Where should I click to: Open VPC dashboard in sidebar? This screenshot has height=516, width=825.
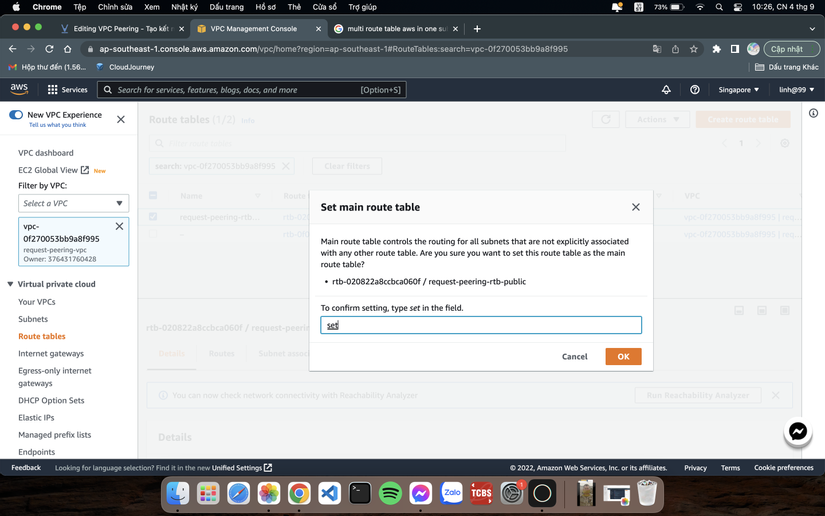tap(46, 153)
